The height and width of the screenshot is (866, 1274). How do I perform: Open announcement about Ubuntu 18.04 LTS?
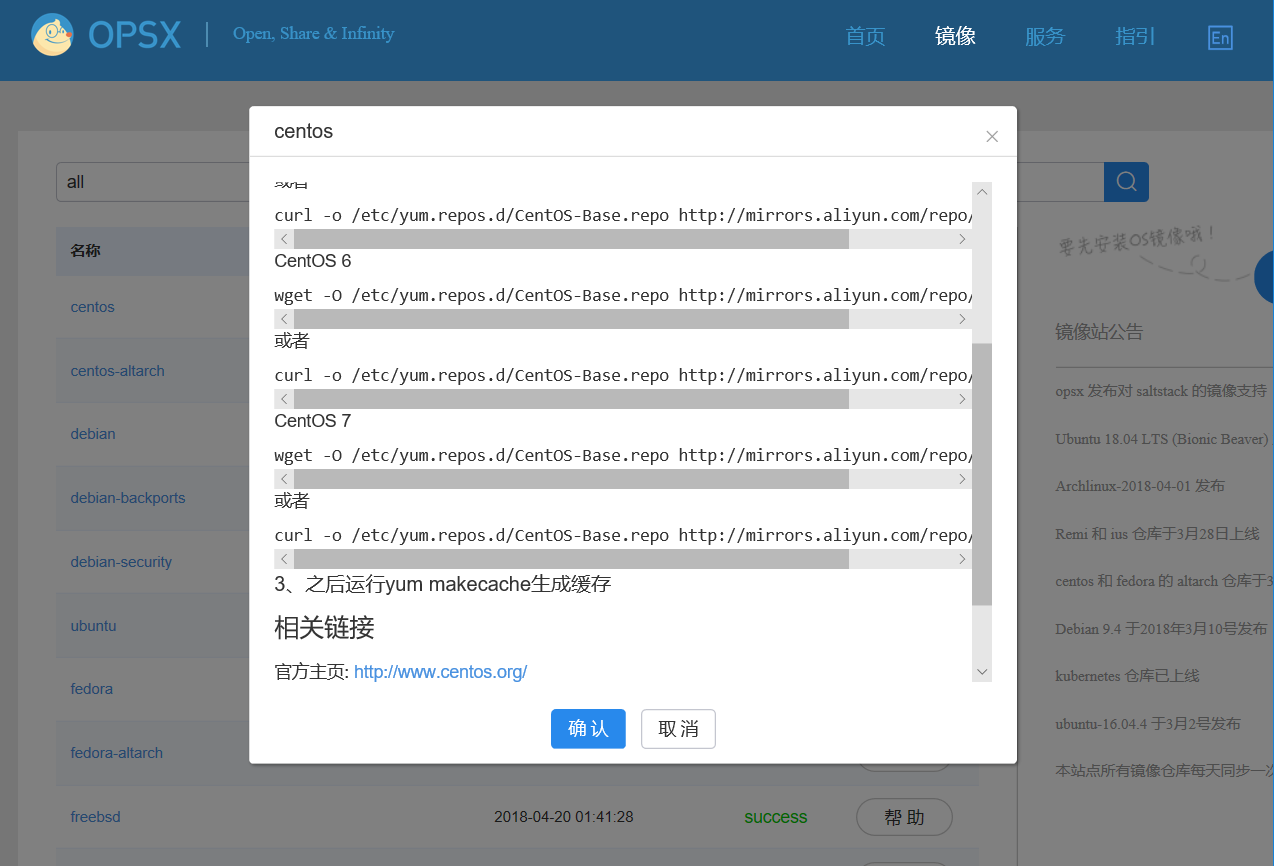(1164, 439)
